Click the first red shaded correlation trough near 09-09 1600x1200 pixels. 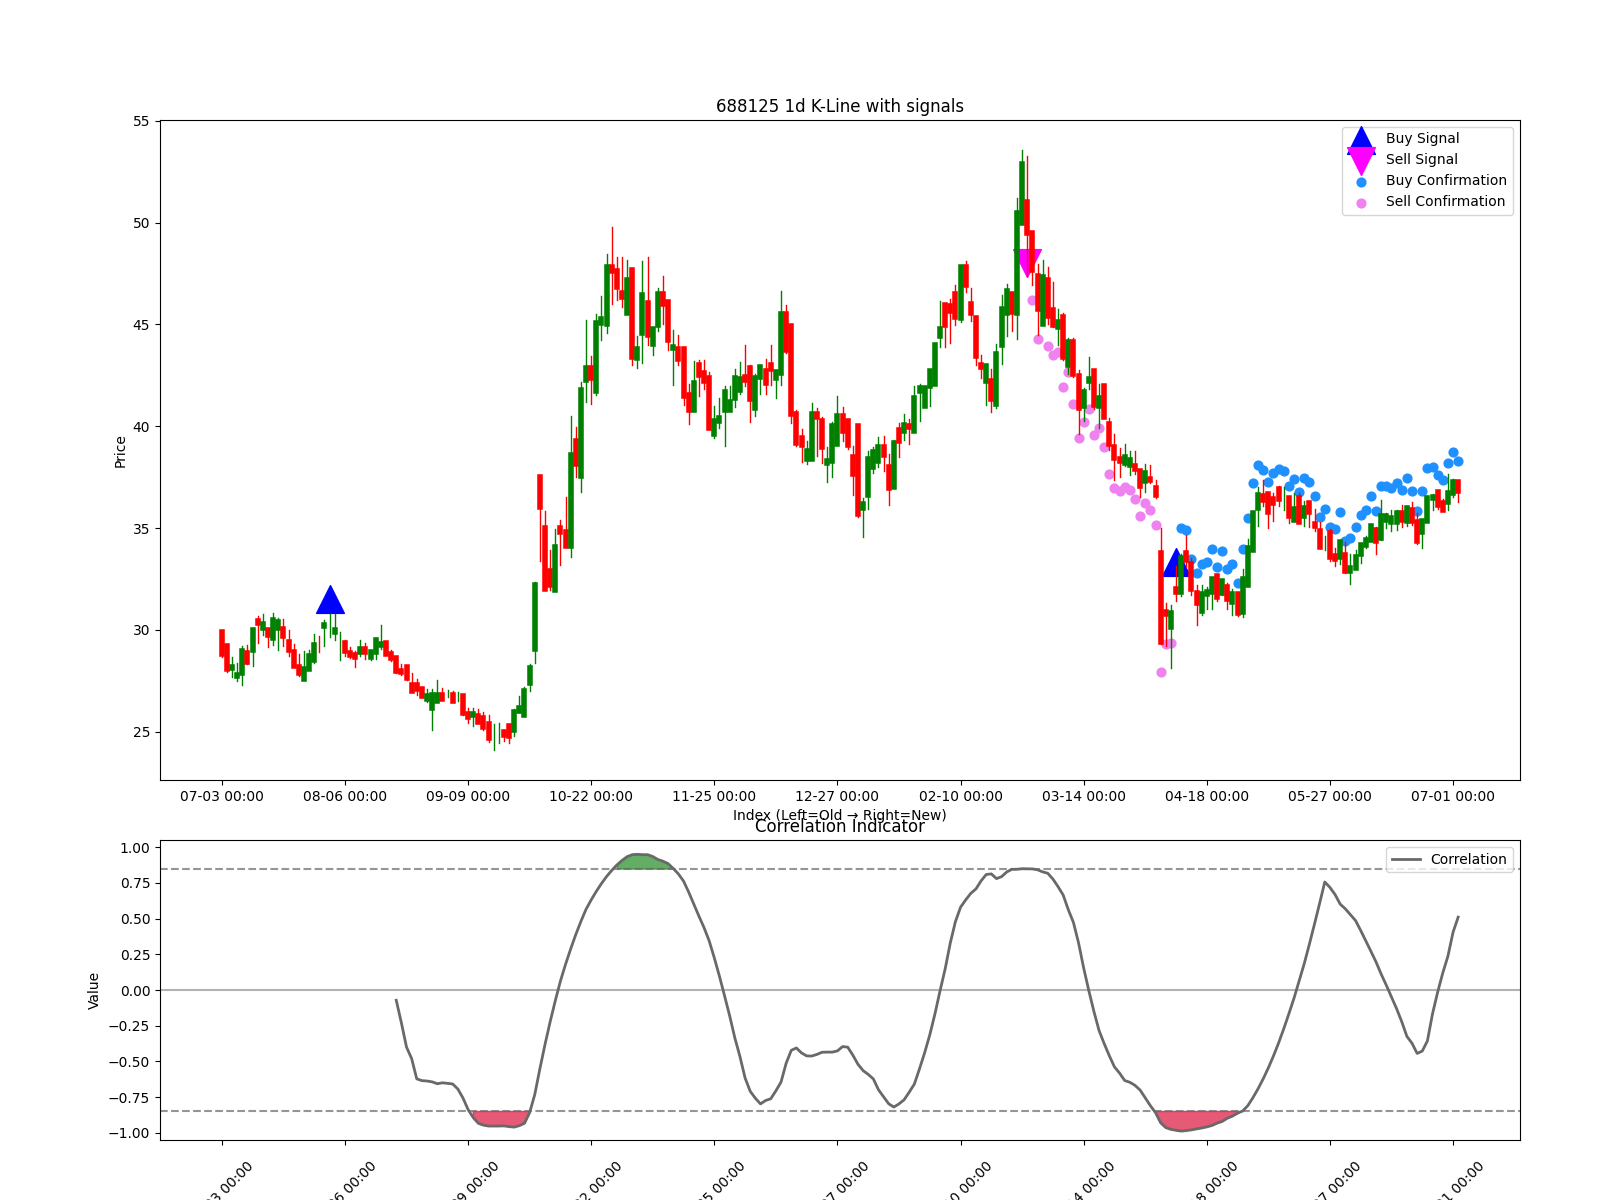coord(500,1118)
